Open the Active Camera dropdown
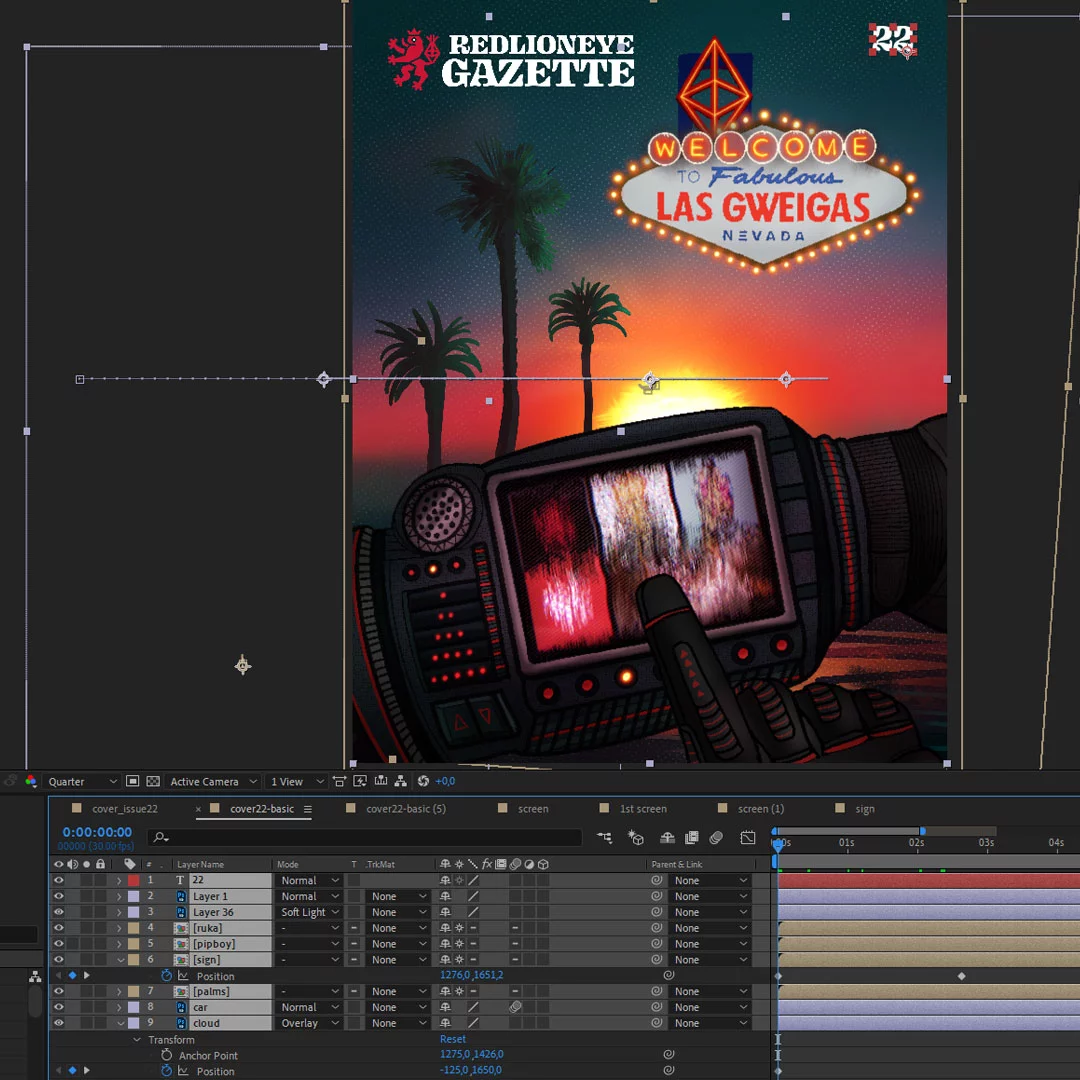The image size is (1080, 1080). 213,782
